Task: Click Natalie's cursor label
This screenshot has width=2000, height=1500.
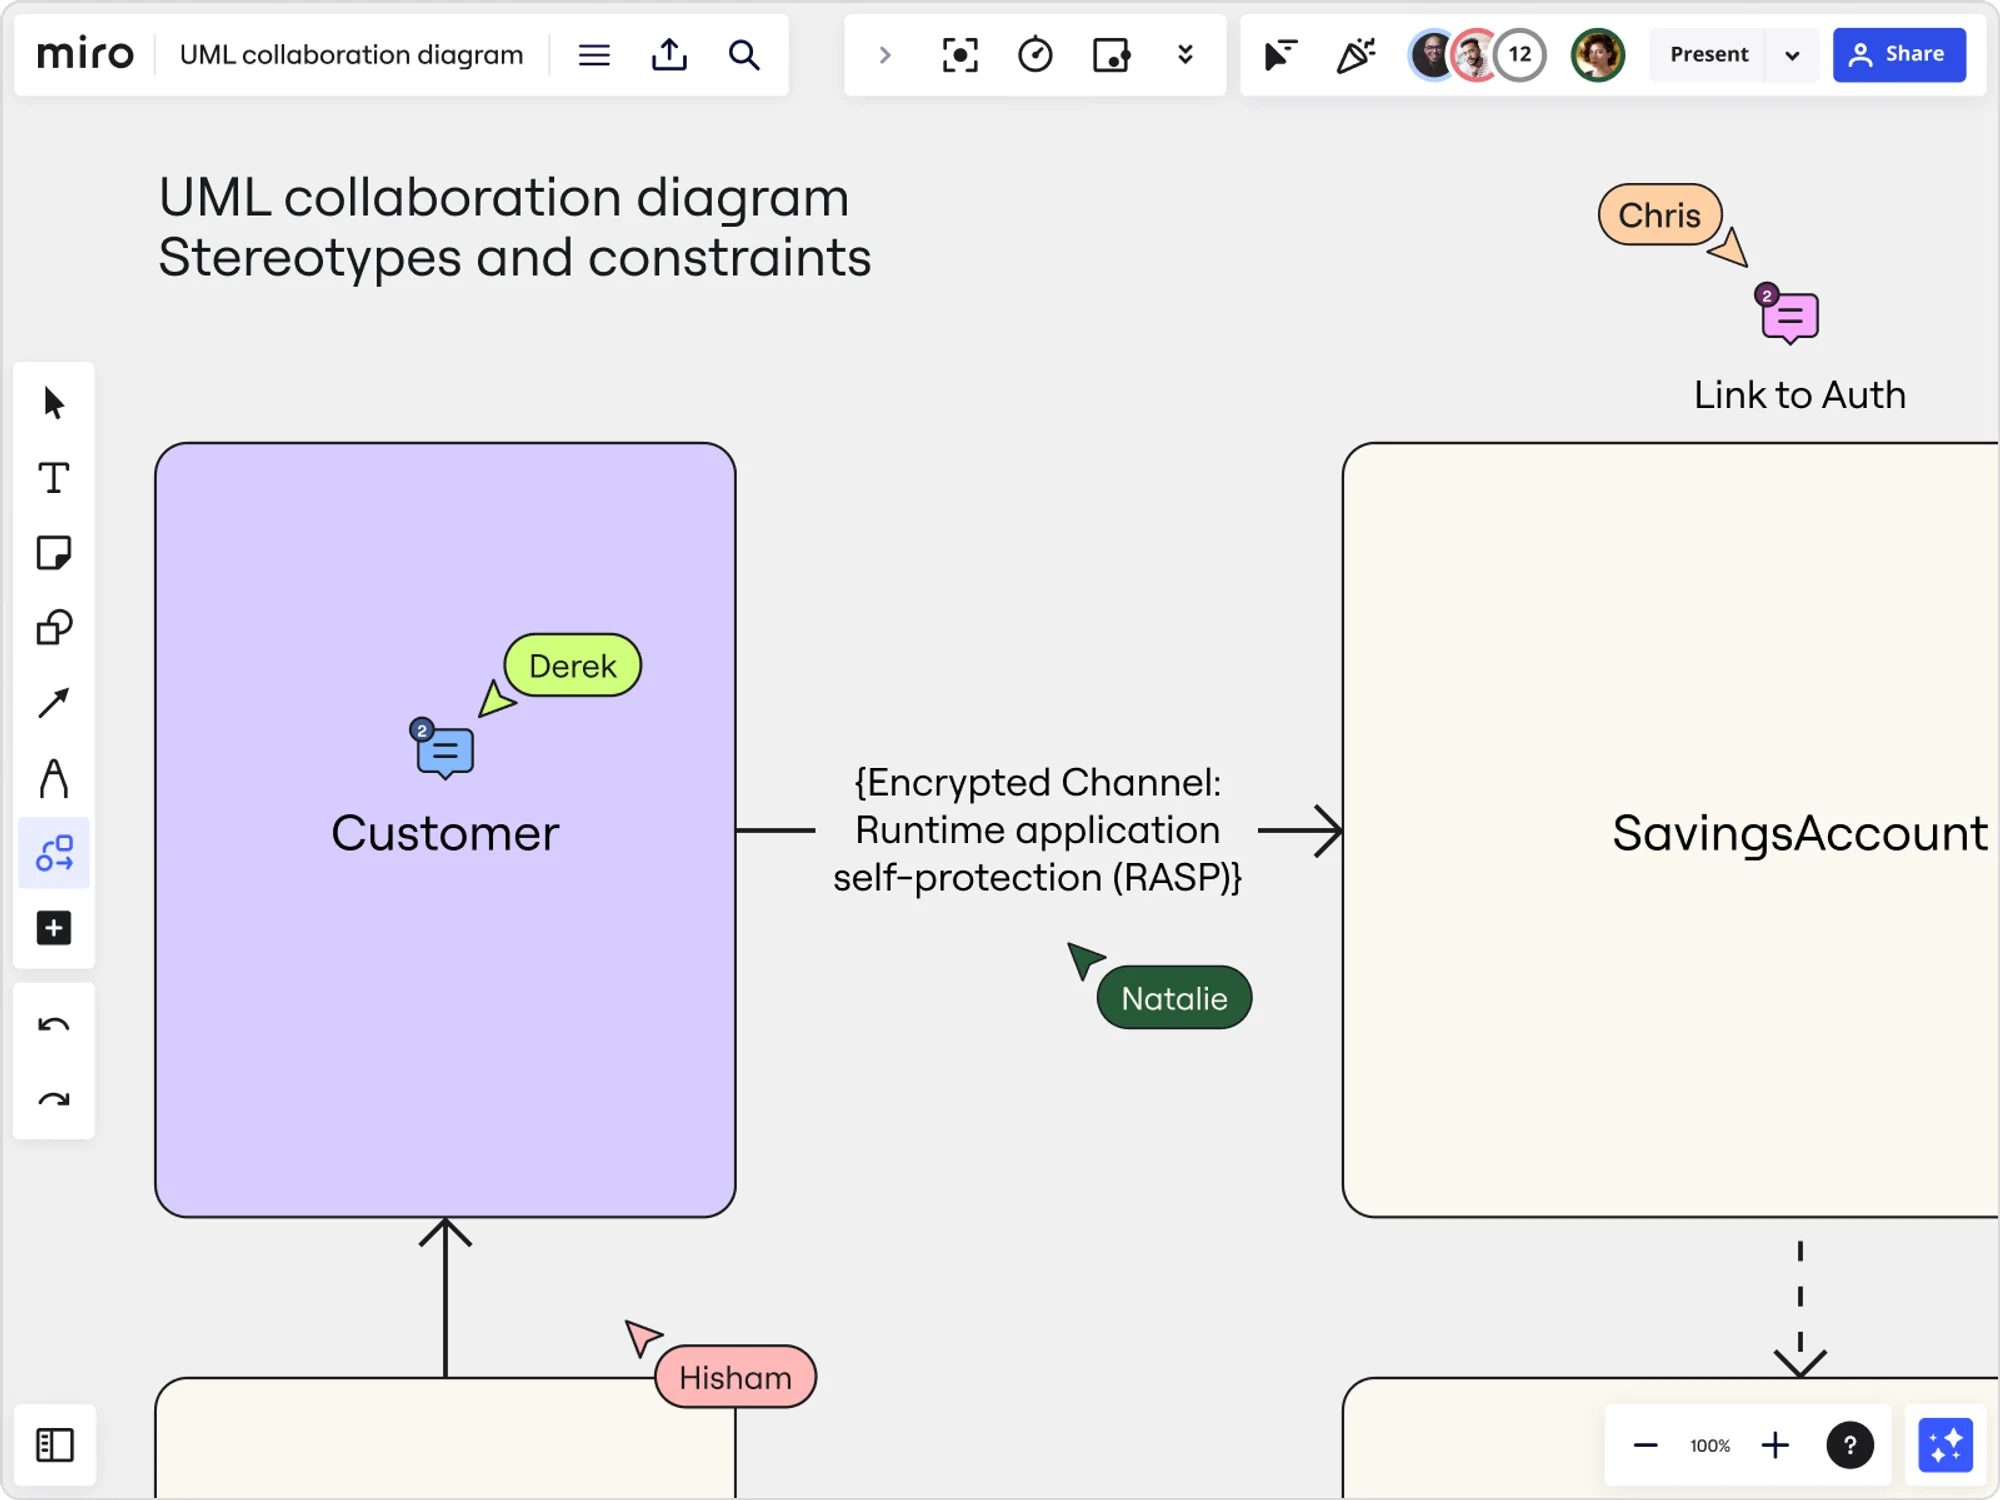Action: click(x=1174, y=997)
